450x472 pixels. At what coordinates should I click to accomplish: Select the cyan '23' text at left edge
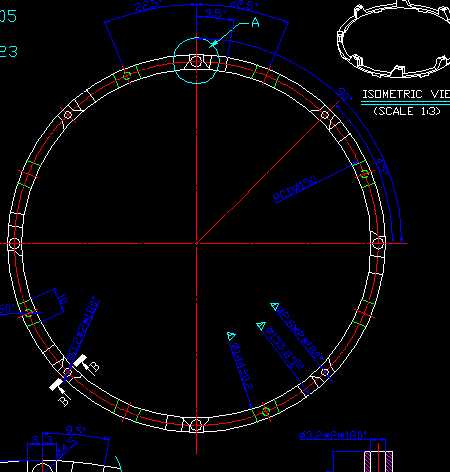pyautogui.click(x=9, y=52)
